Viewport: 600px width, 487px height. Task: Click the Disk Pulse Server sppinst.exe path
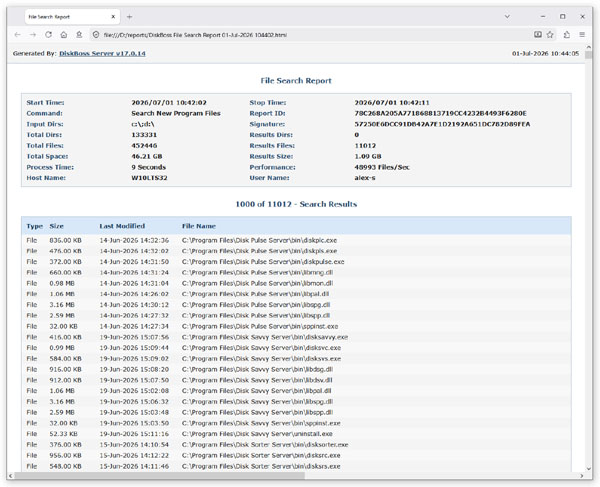[260, 326]
